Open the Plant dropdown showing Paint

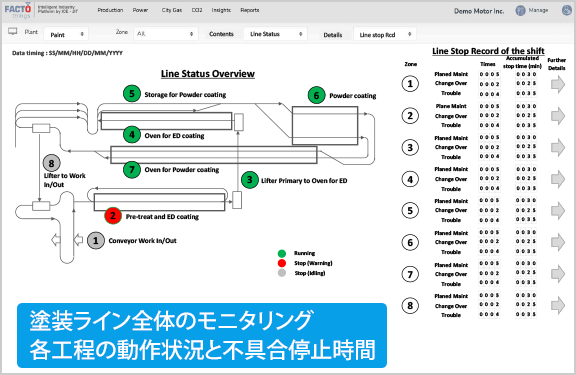(x=66, y=35)
